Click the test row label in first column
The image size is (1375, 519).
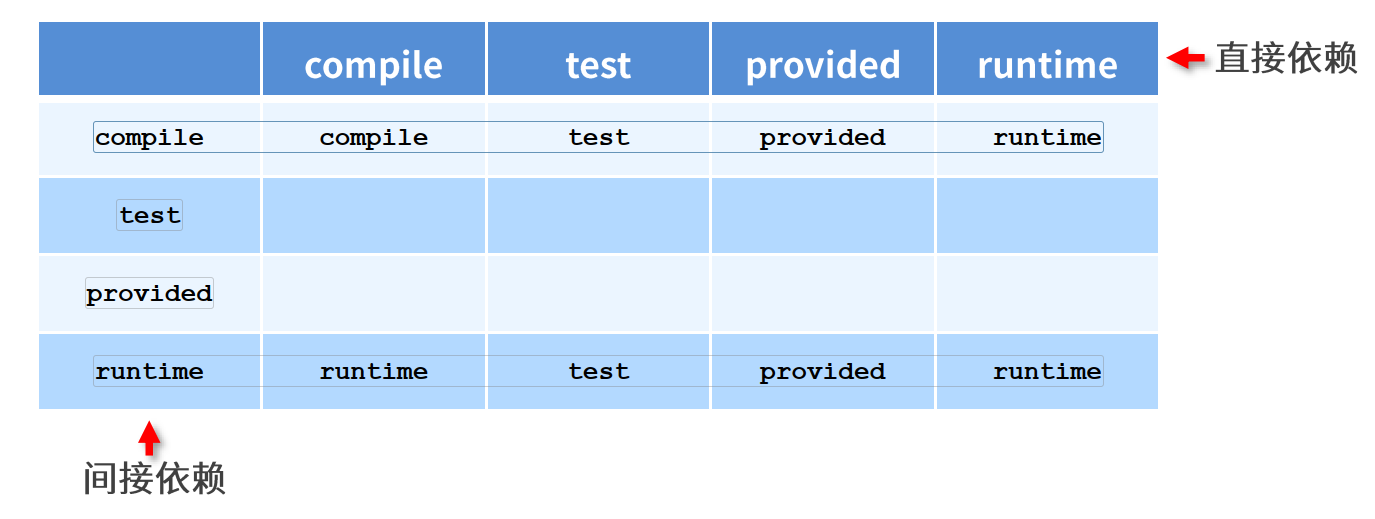coord(150,215)
